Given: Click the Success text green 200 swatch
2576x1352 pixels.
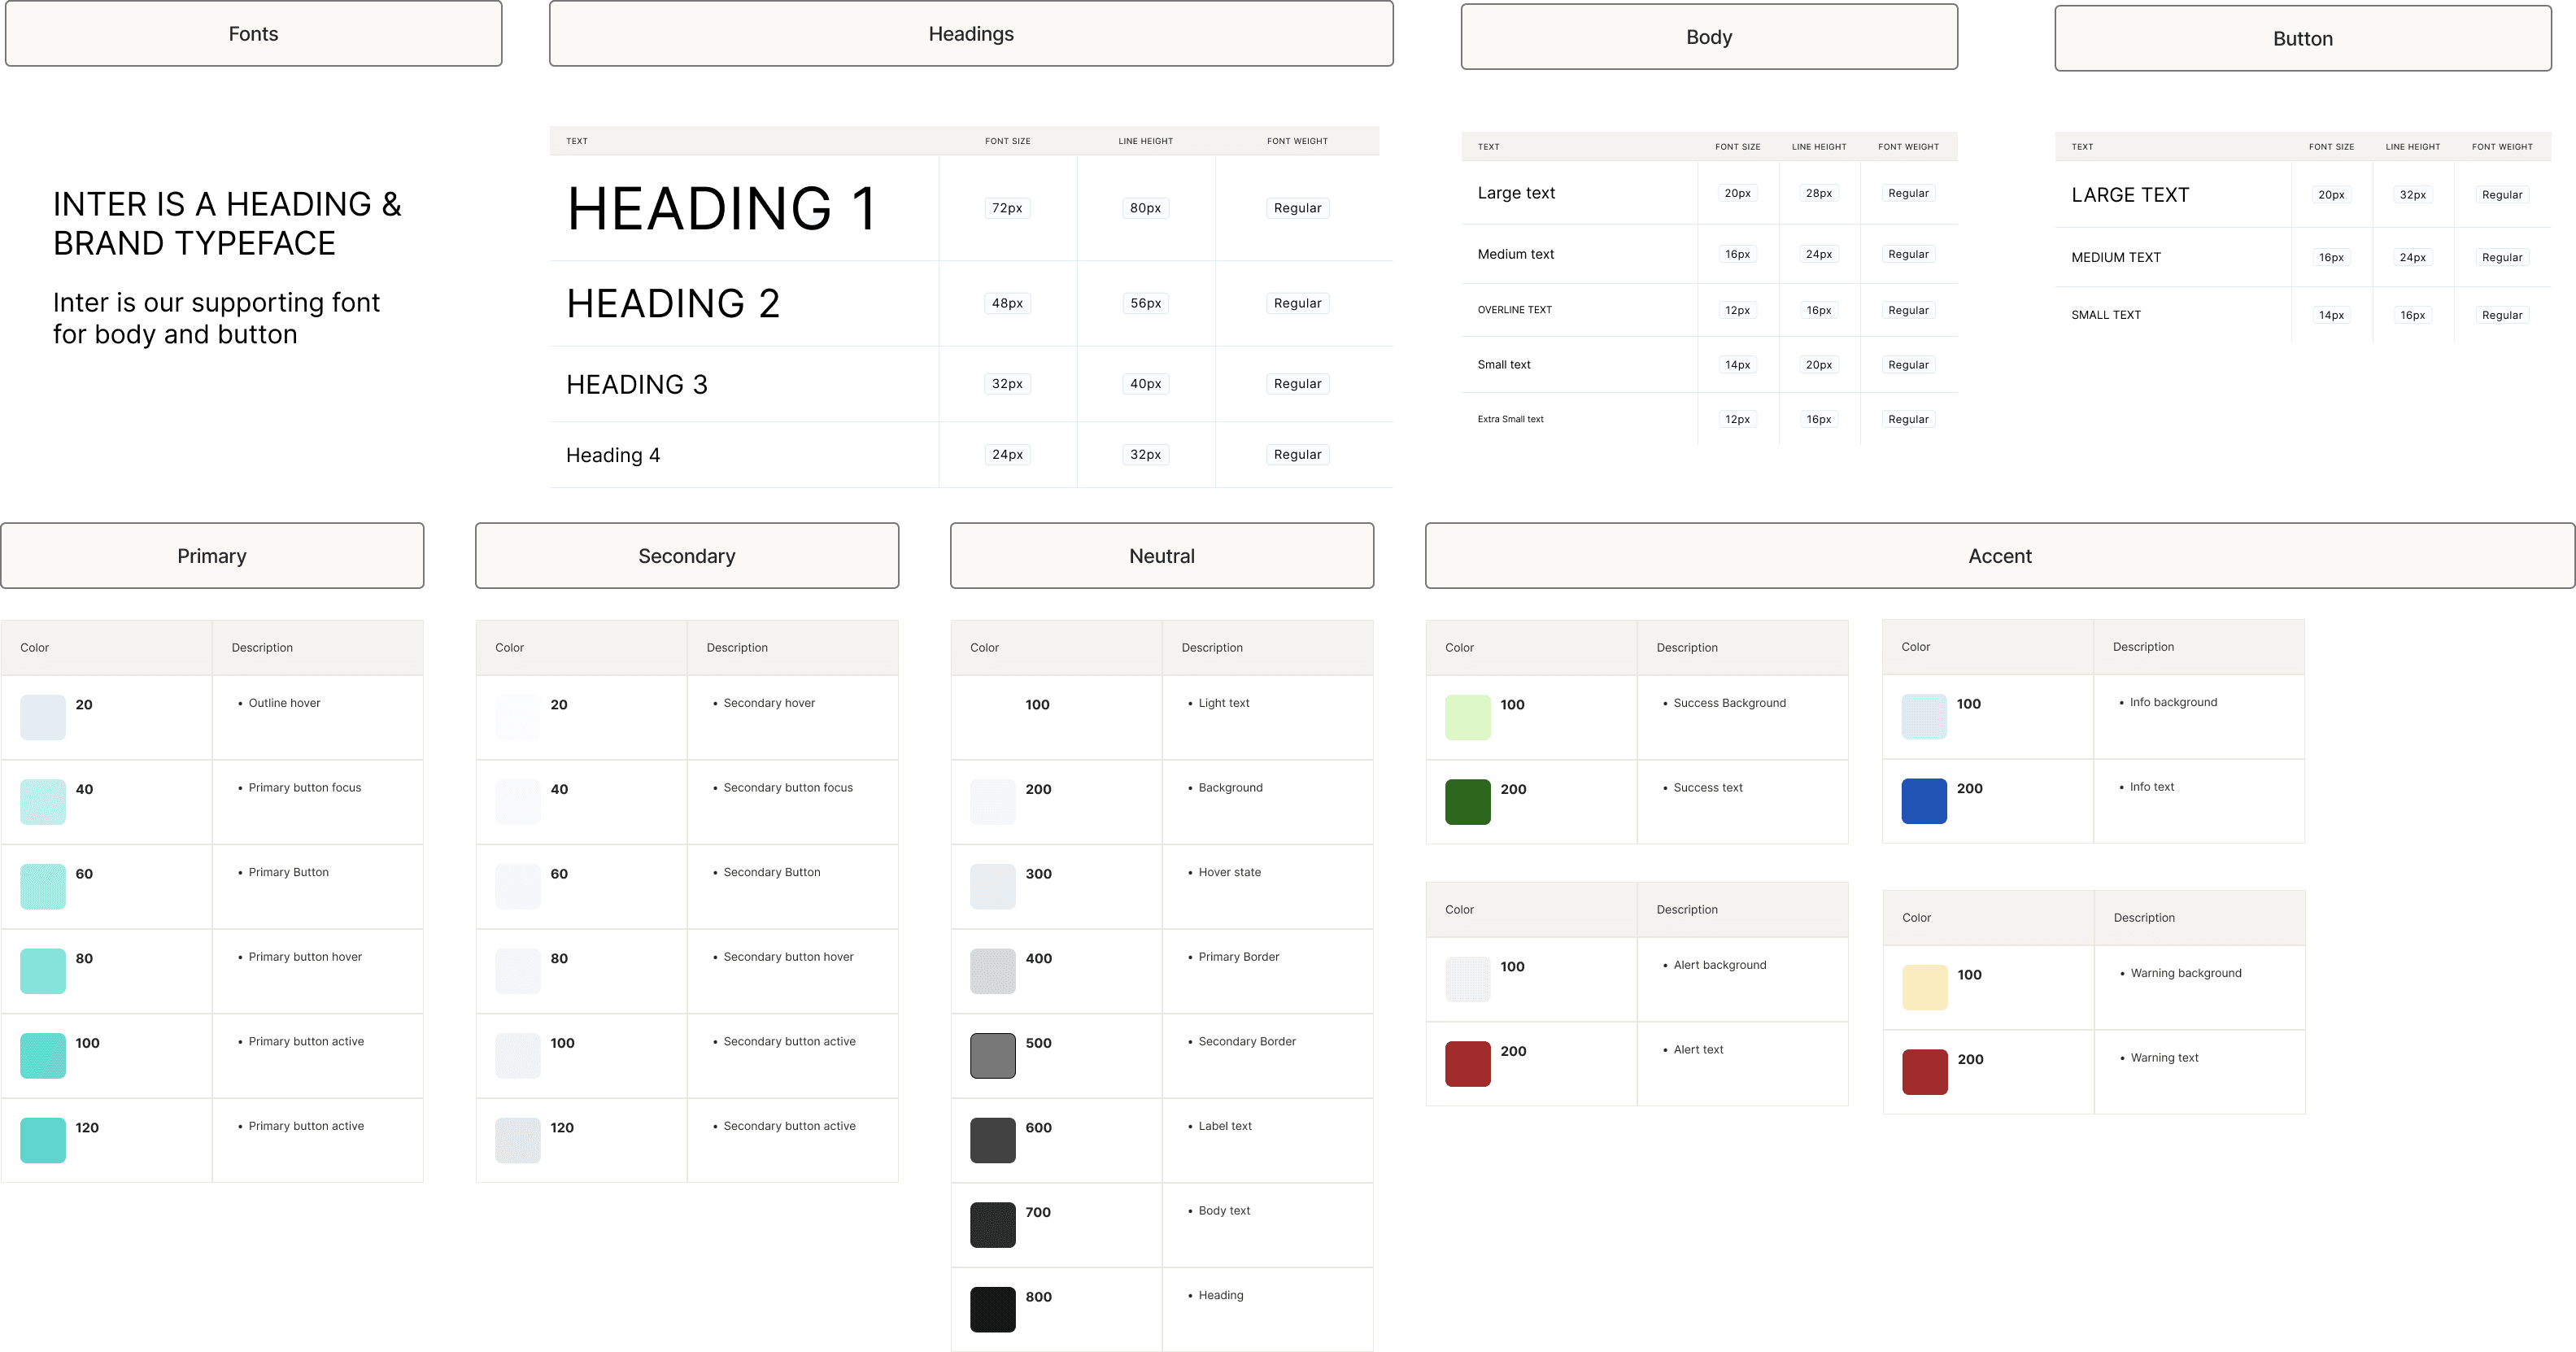Looking at the screenshot, I should tap(1467, 802).
